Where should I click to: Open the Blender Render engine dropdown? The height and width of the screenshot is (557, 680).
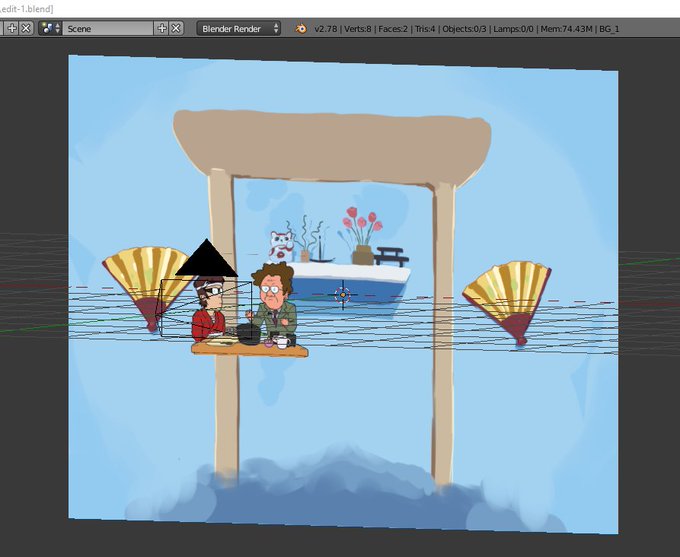point(239,29)
